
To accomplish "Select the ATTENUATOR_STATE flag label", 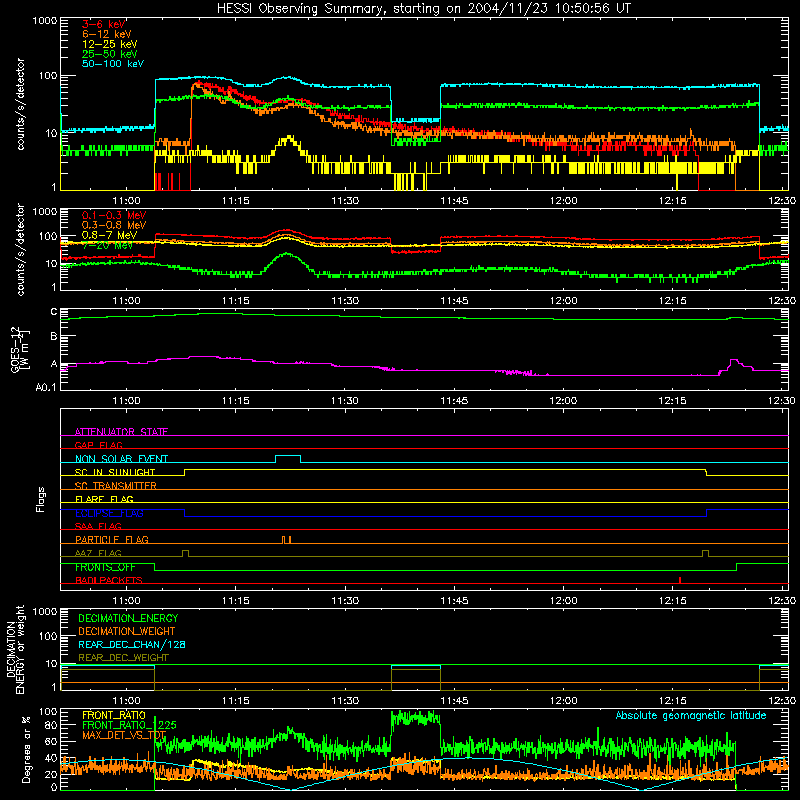I will coord(121,432).
